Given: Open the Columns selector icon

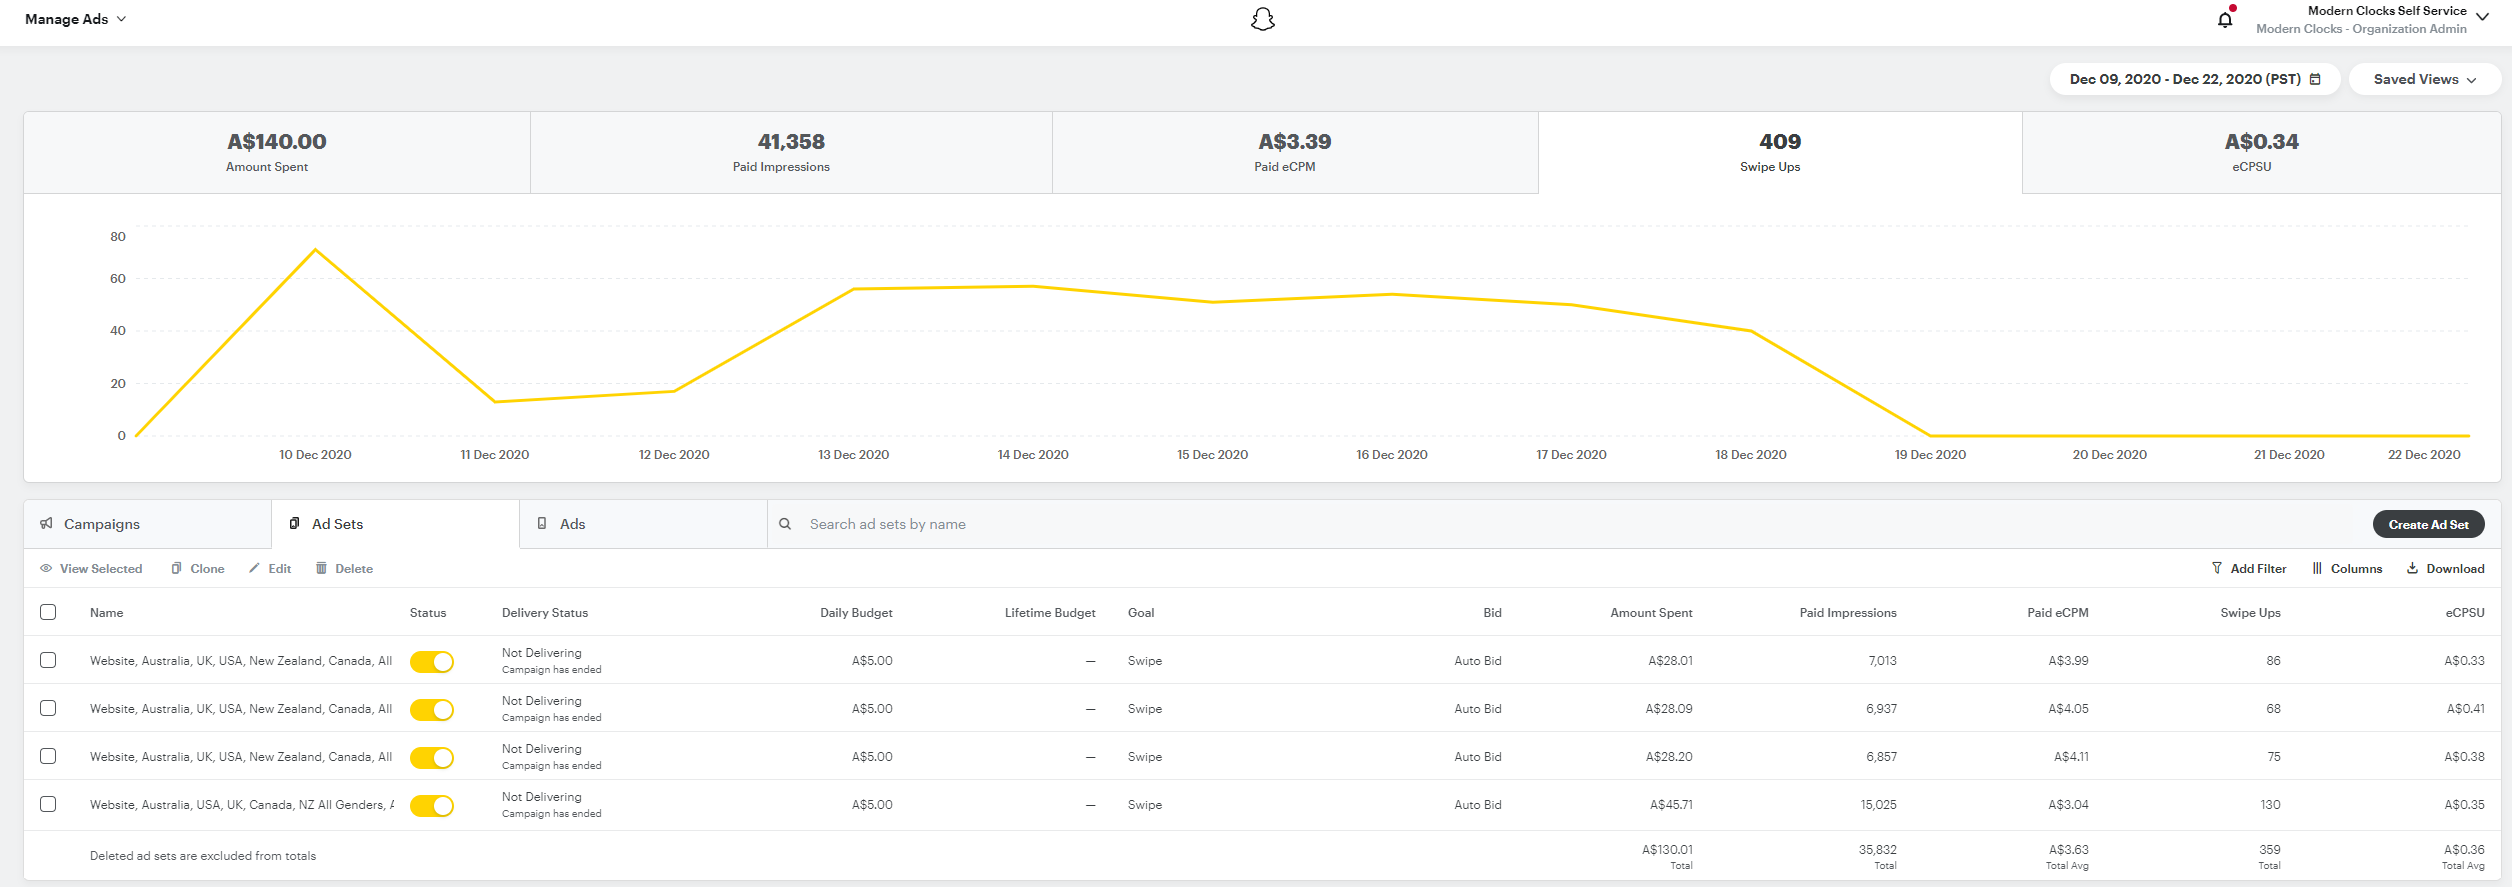Looking at the screenshot, I should [x=2317, y=568].
